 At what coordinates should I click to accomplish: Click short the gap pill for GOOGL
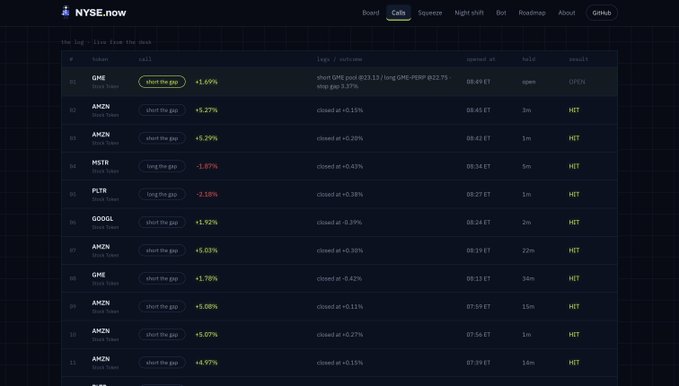coord(162,222)
